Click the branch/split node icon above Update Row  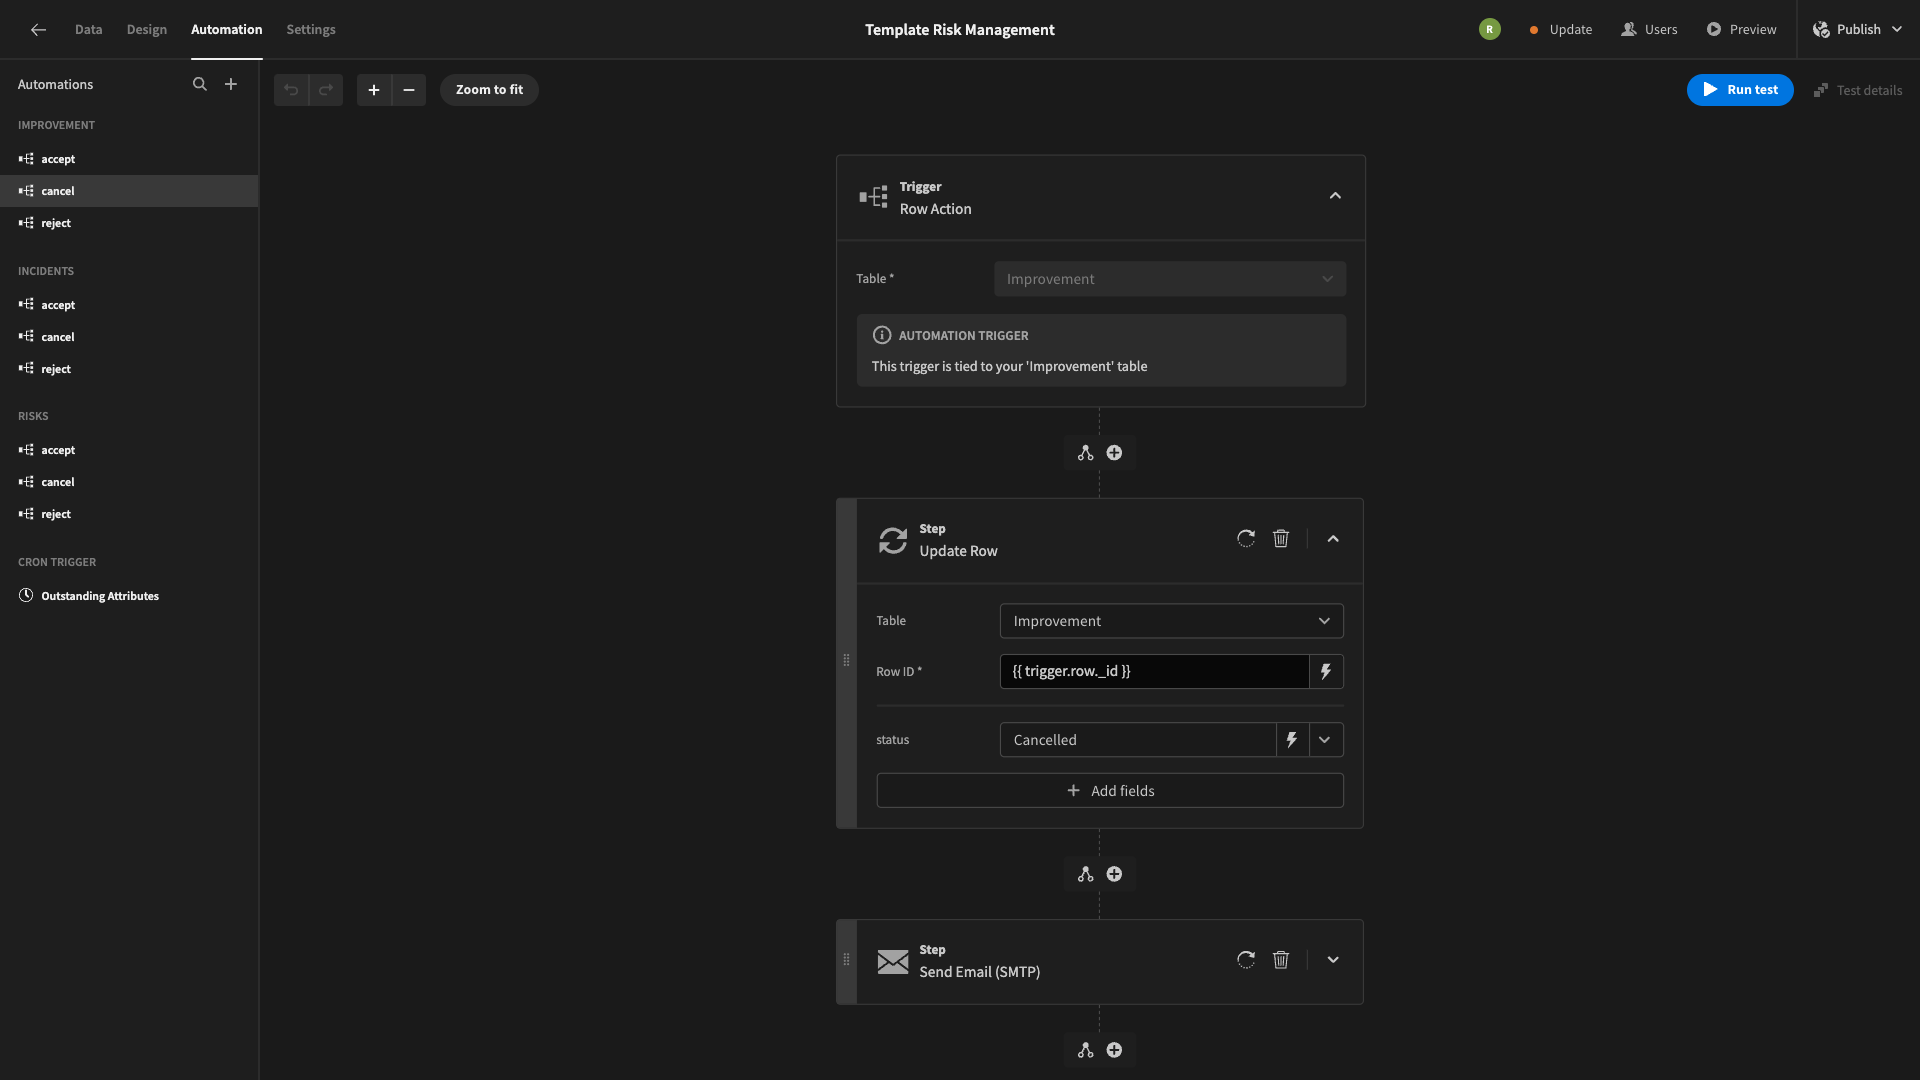pos(1085,452)
